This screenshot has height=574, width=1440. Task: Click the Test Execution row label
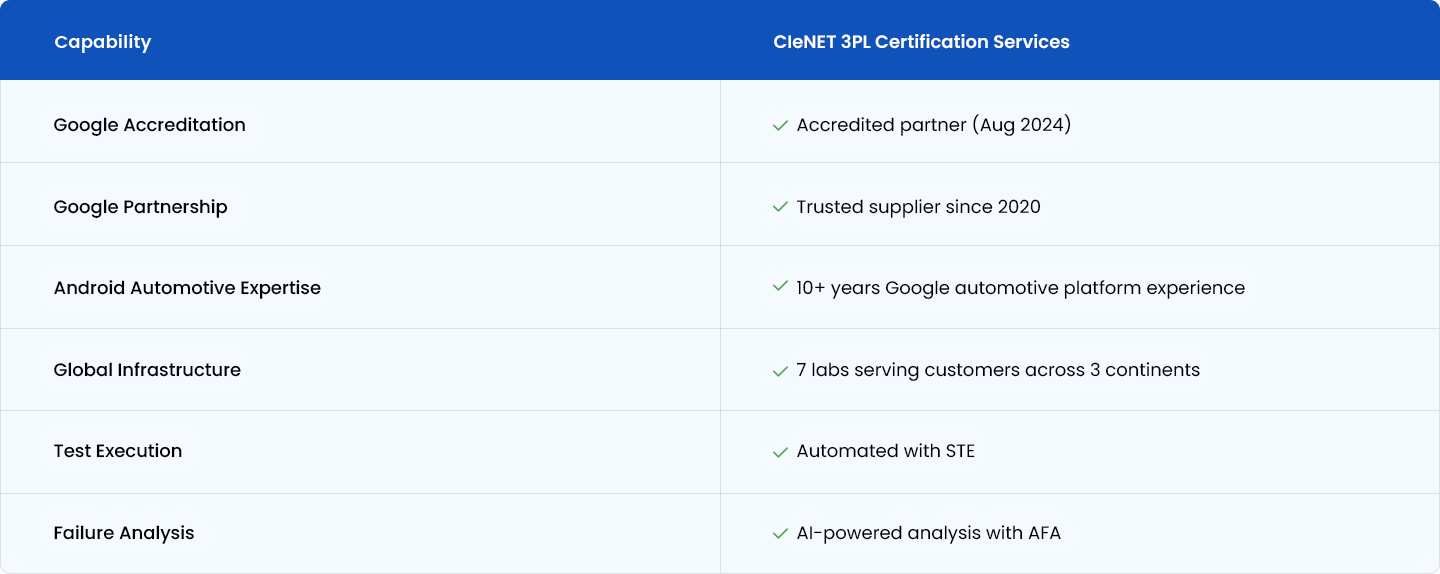click(x=118, y=451)
